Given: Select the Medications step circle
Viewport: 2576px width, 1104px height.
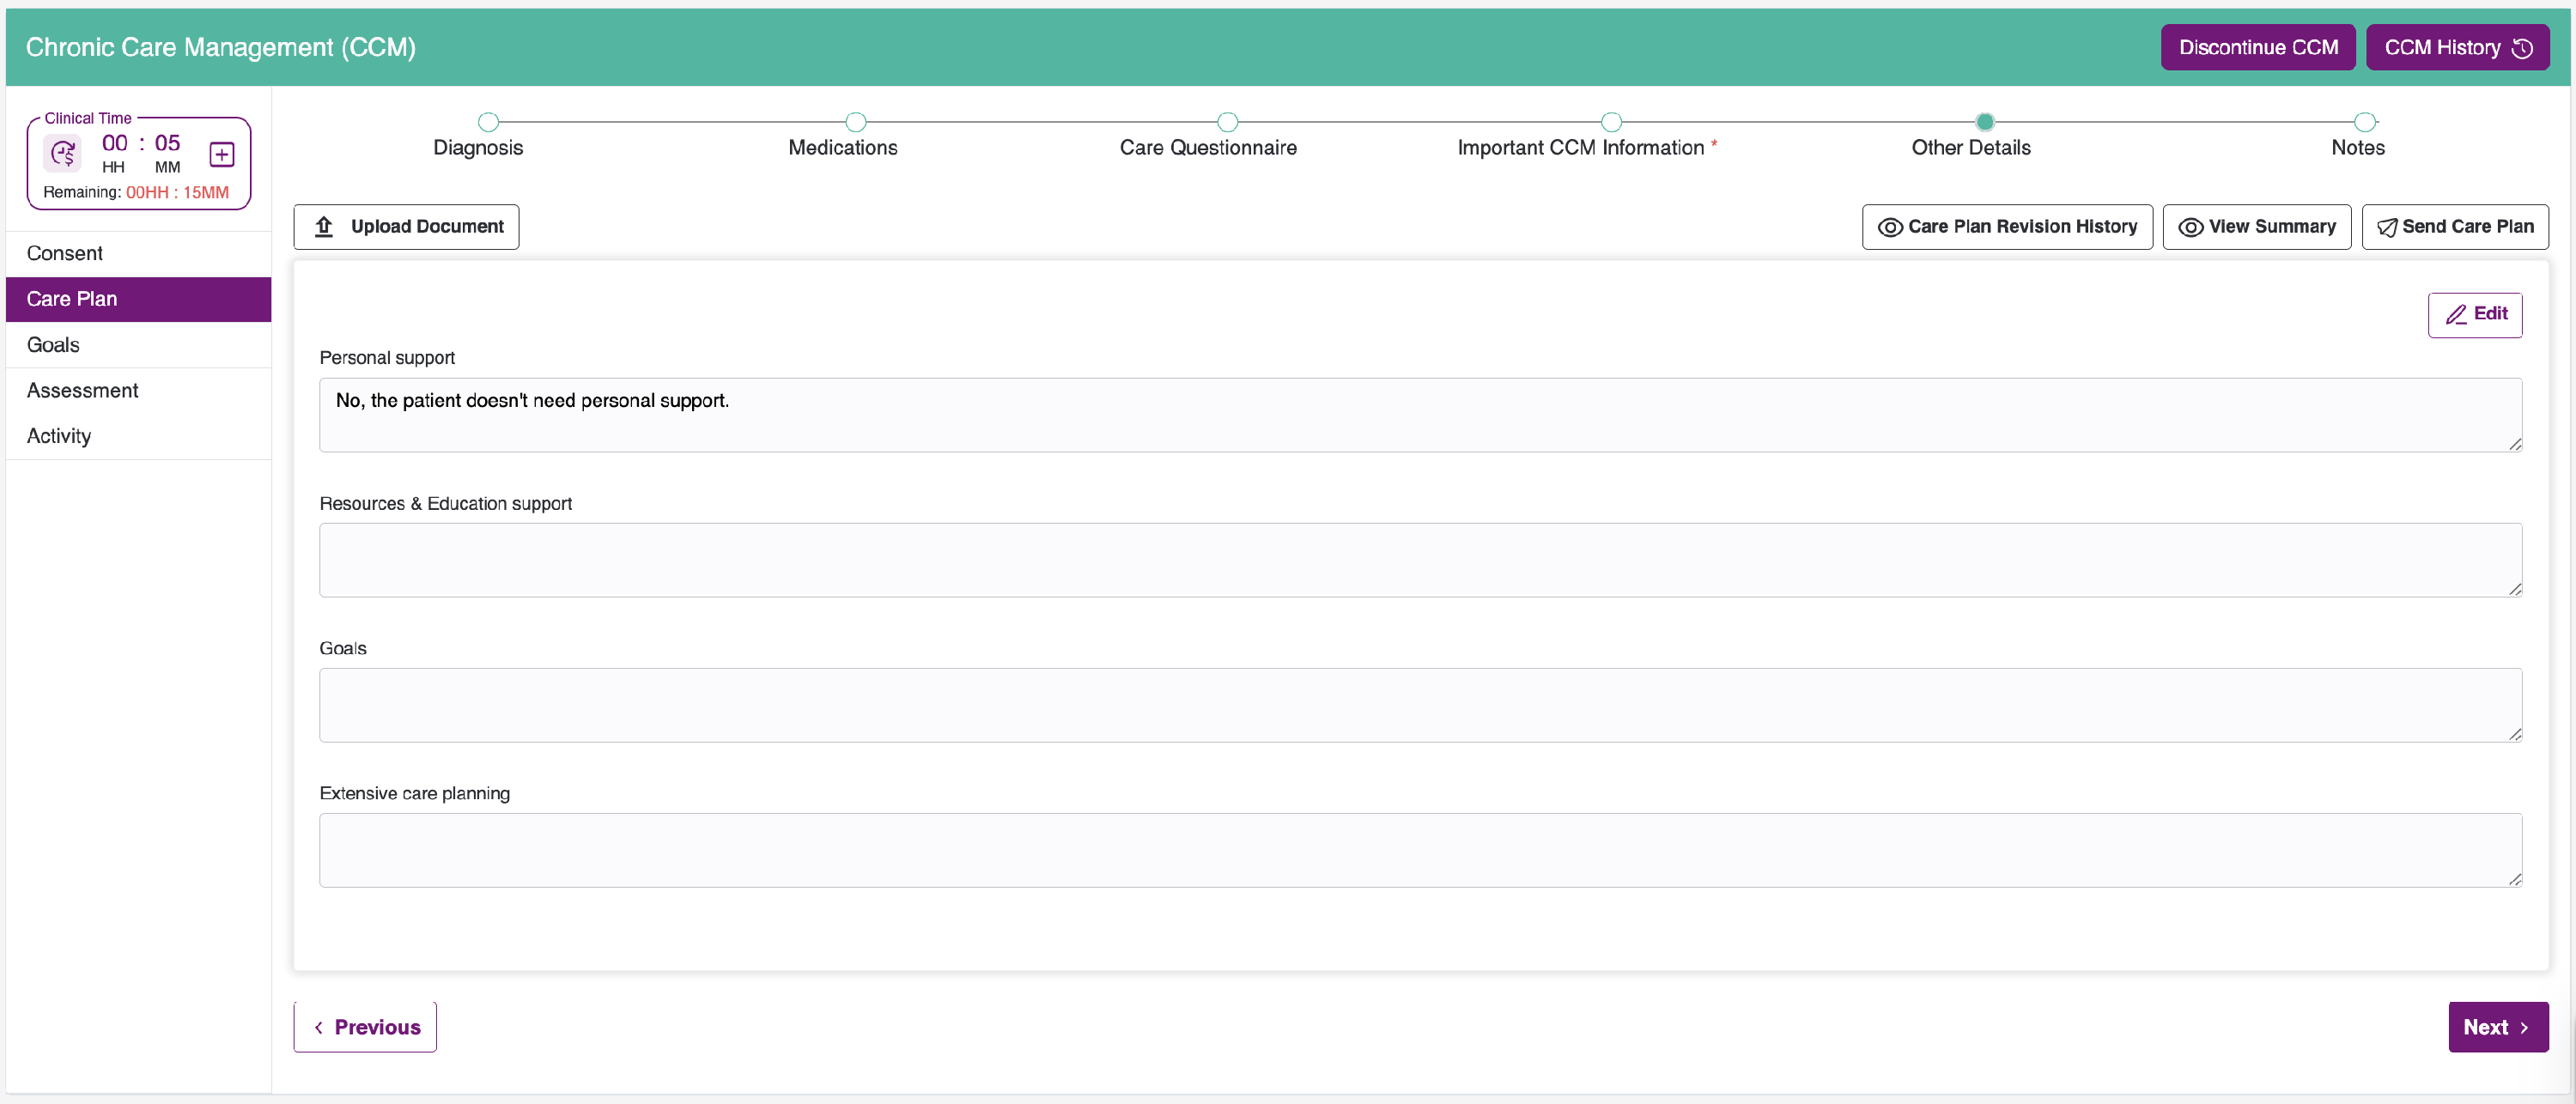Looking at the screenshot, I should coord(855,122).
